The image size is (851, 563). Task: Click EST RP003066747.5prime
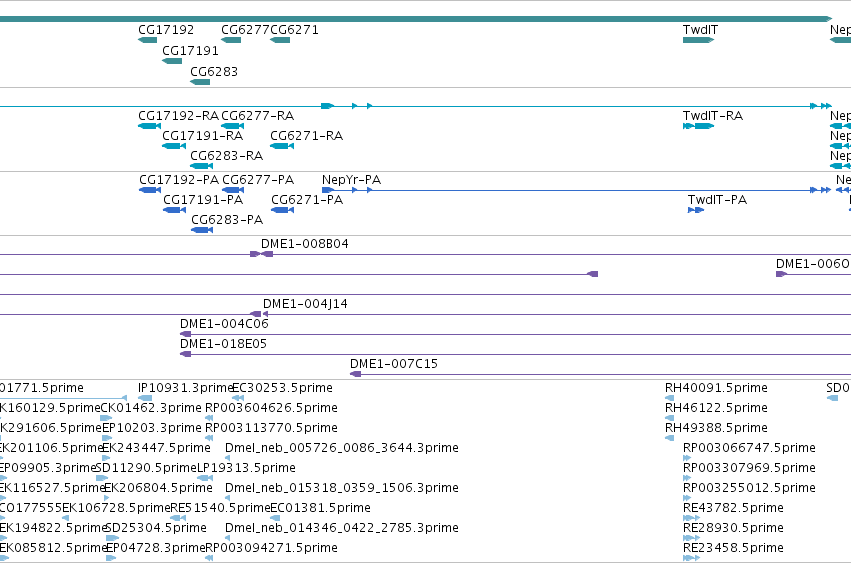coord(749,448)
